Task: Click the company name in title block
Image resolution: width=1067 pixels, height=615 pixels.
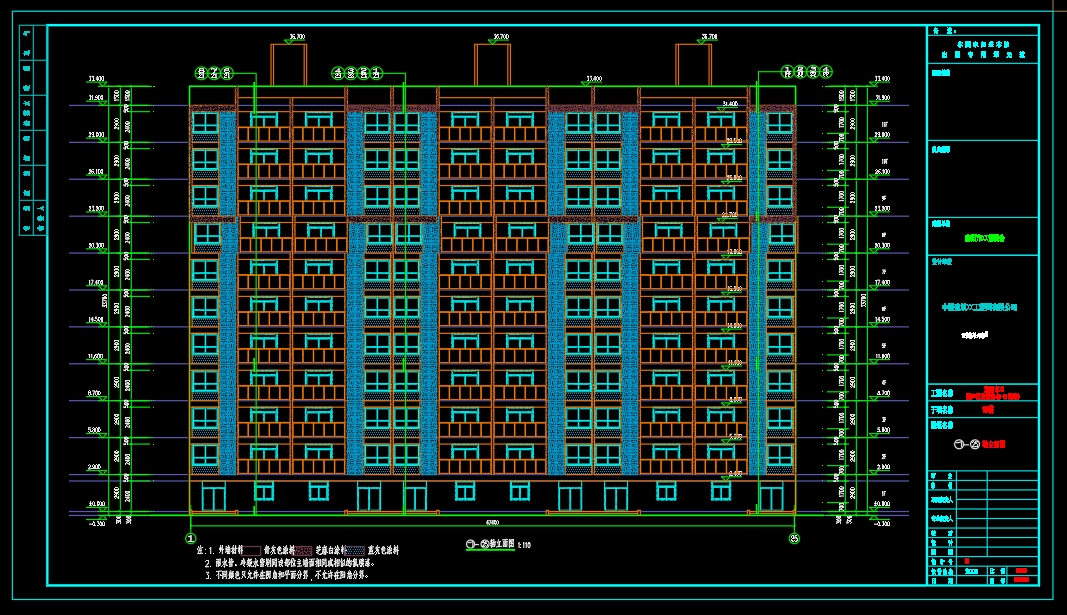Action: click(x=978, y=308)
